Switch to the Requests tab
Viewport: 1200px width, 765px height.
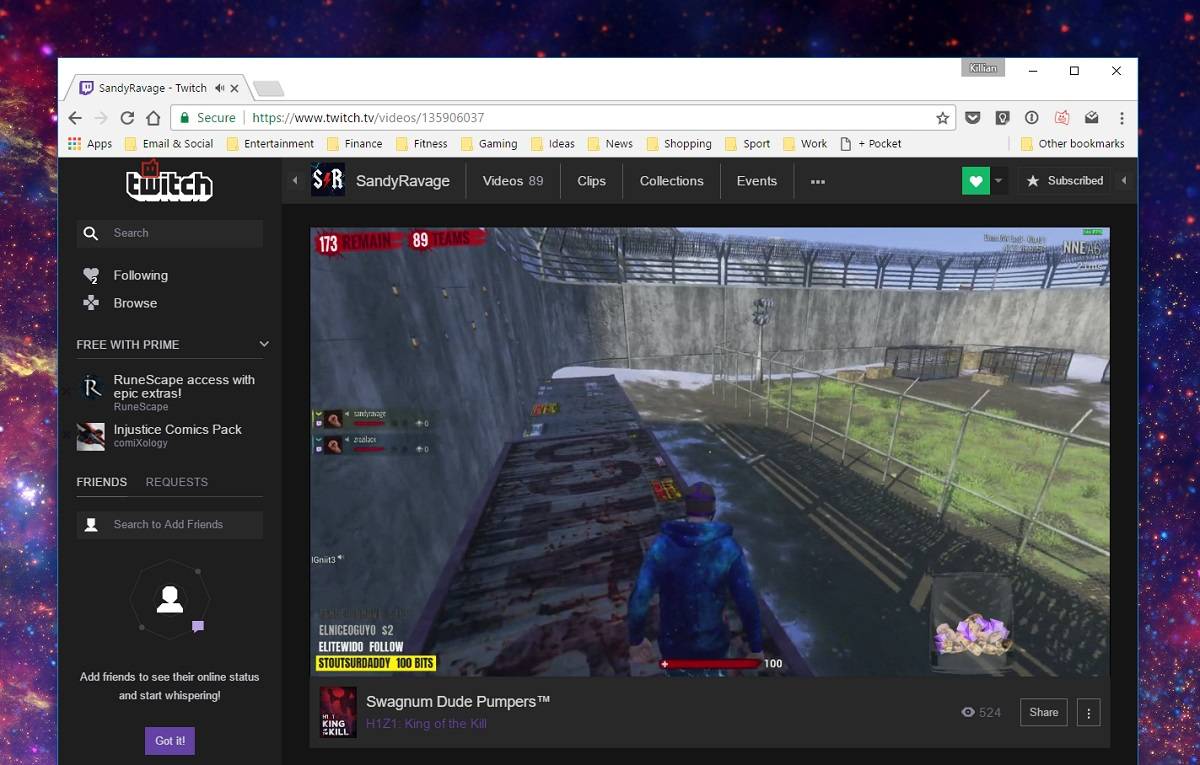click(x=177, y=482)
